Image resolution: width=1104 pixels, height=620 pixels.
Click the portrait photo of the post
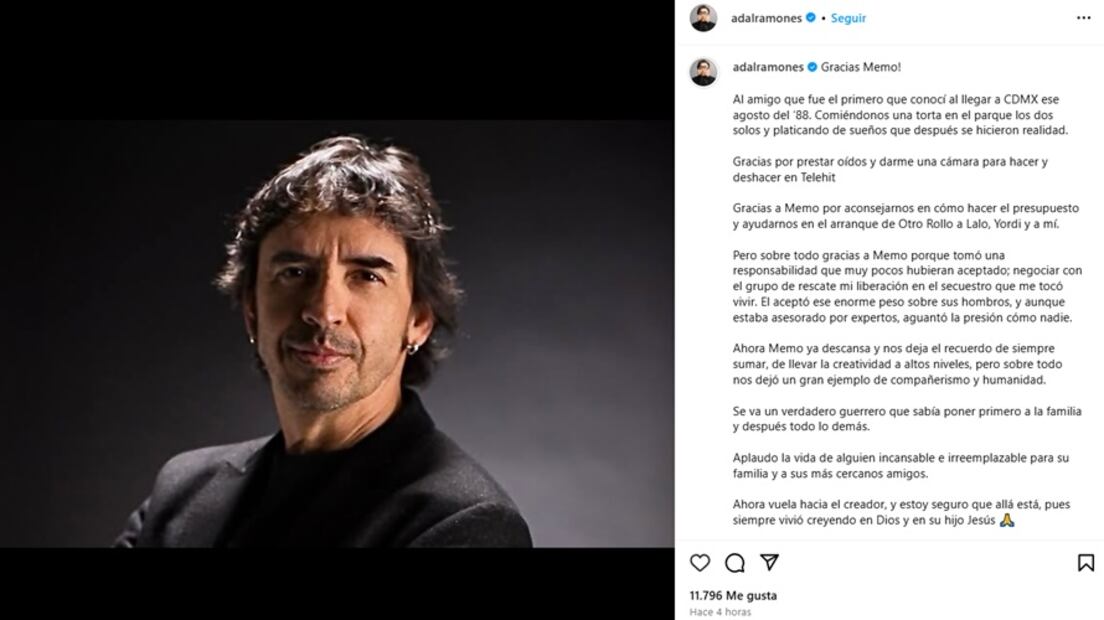click(x=337, y=334)
